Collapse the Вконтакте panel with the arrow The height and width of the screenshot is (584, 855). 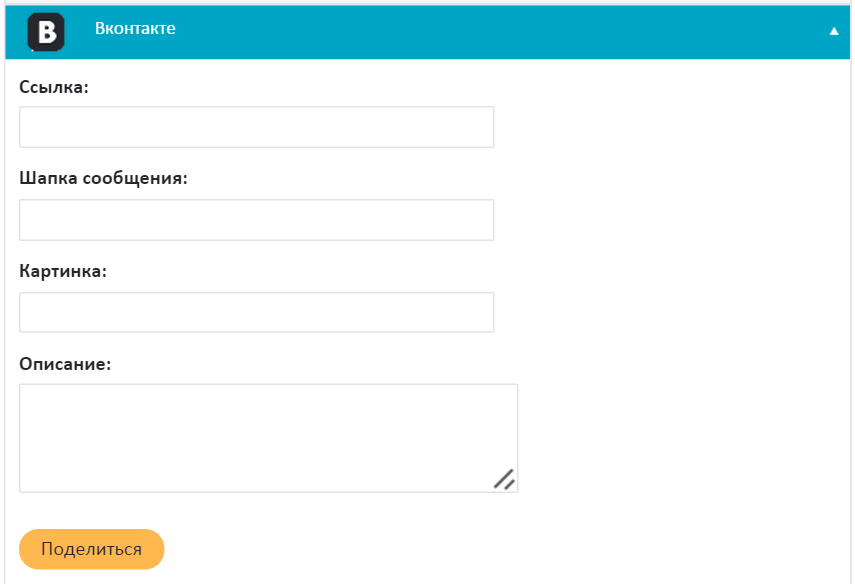[834, 31]
